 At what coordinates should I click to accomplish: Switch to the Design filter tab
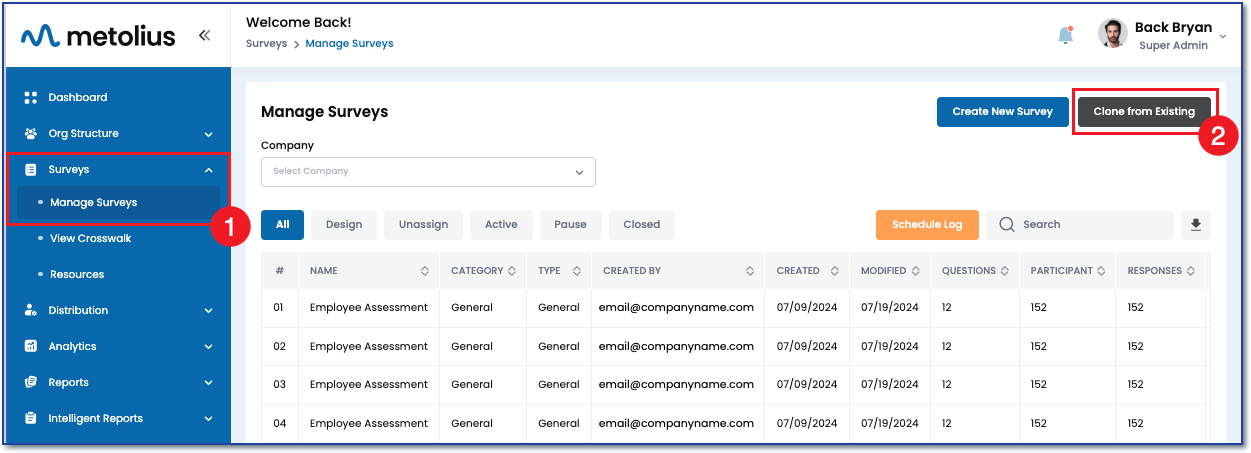344,225
